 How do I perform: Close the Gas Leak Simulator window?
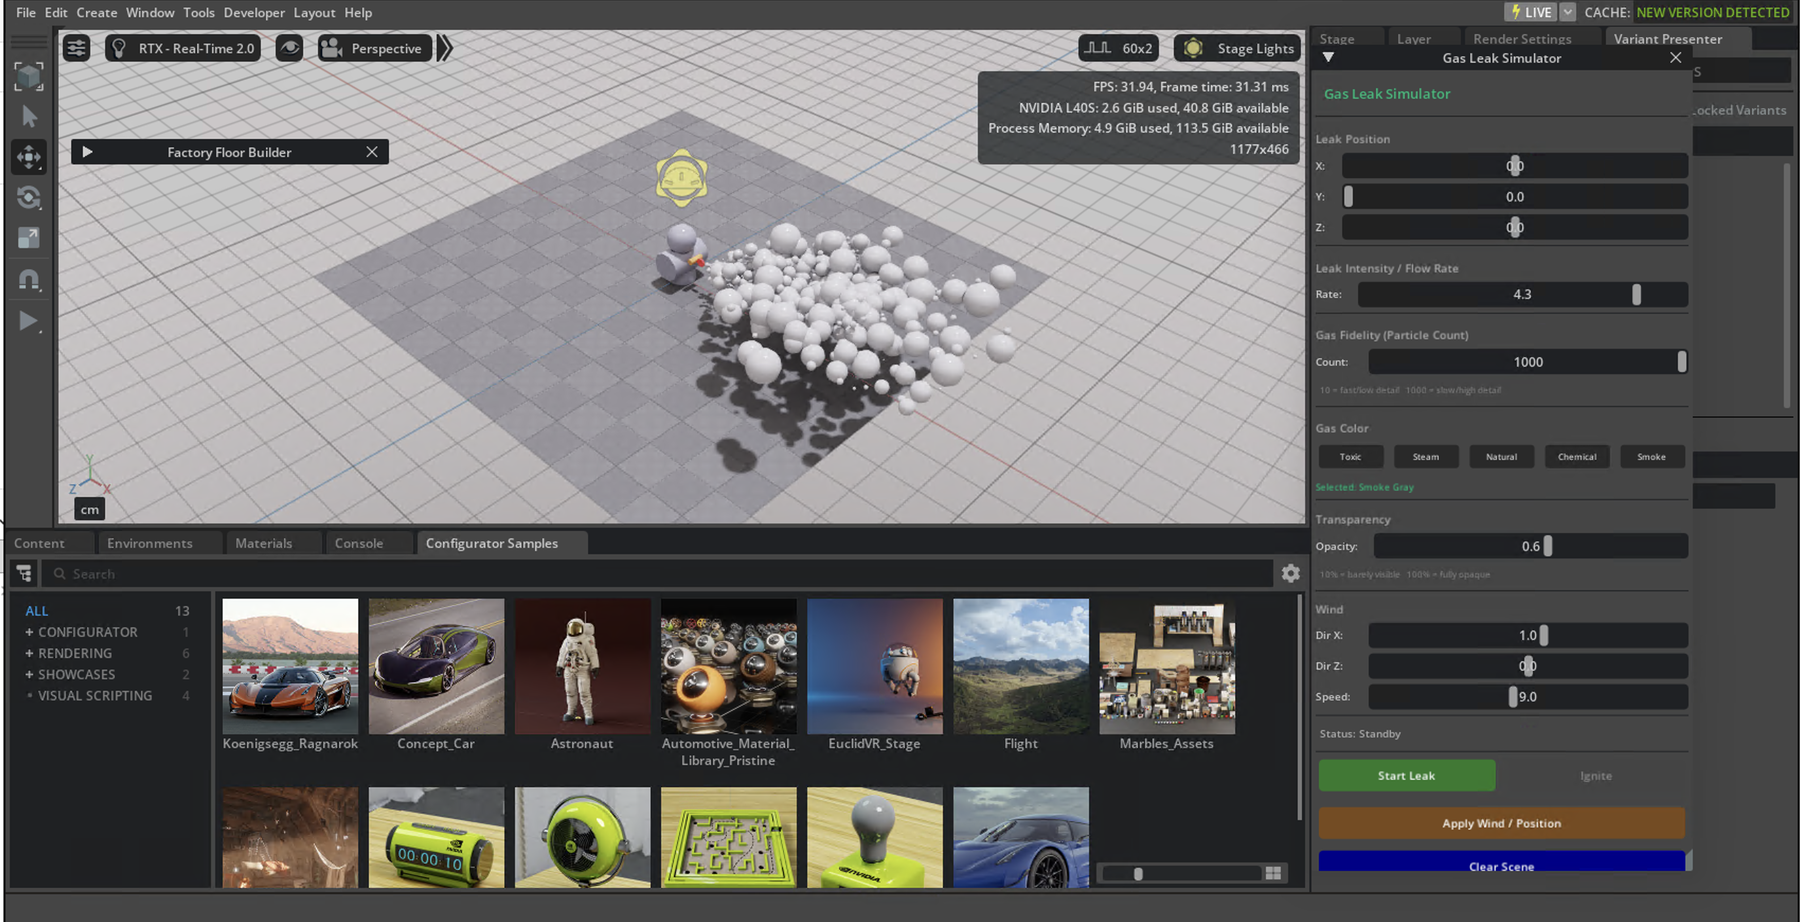(x=1676, y=58)
